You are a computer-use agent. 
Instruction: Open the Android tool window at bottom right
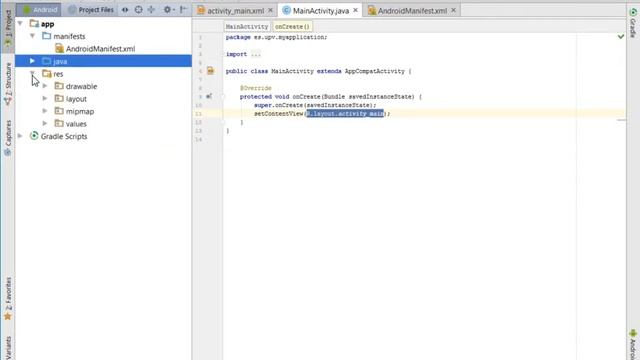[x=633, y=345]
